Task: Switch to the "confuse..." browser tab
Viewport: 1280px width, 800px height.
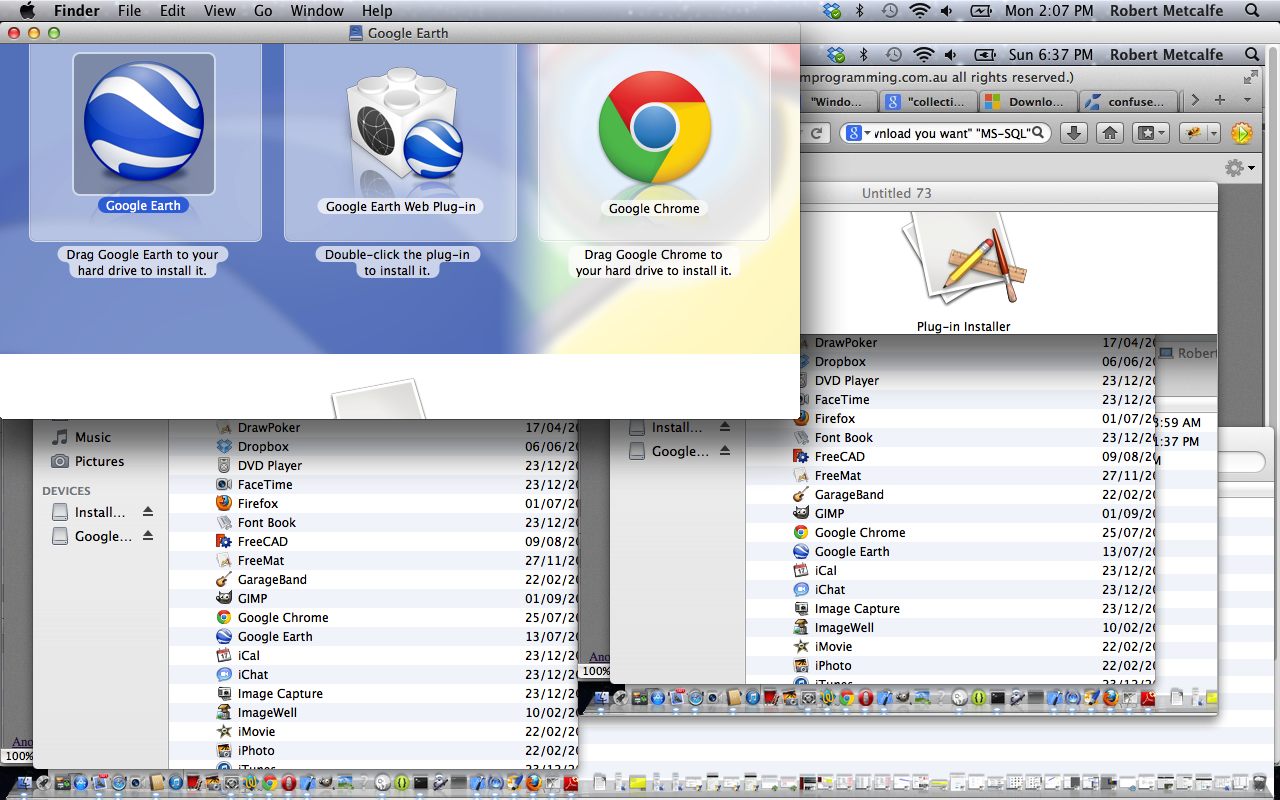Action: (1127, 101)
